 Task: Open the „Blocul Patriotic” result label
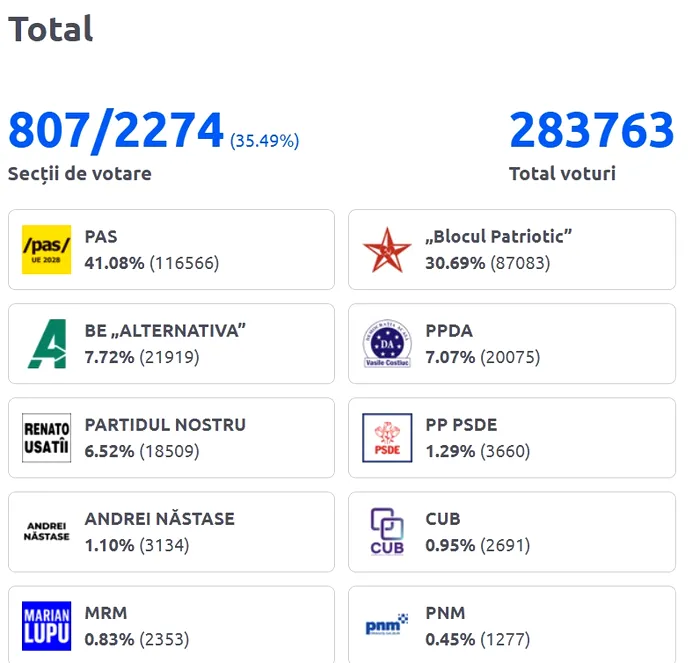pos(498,237)
